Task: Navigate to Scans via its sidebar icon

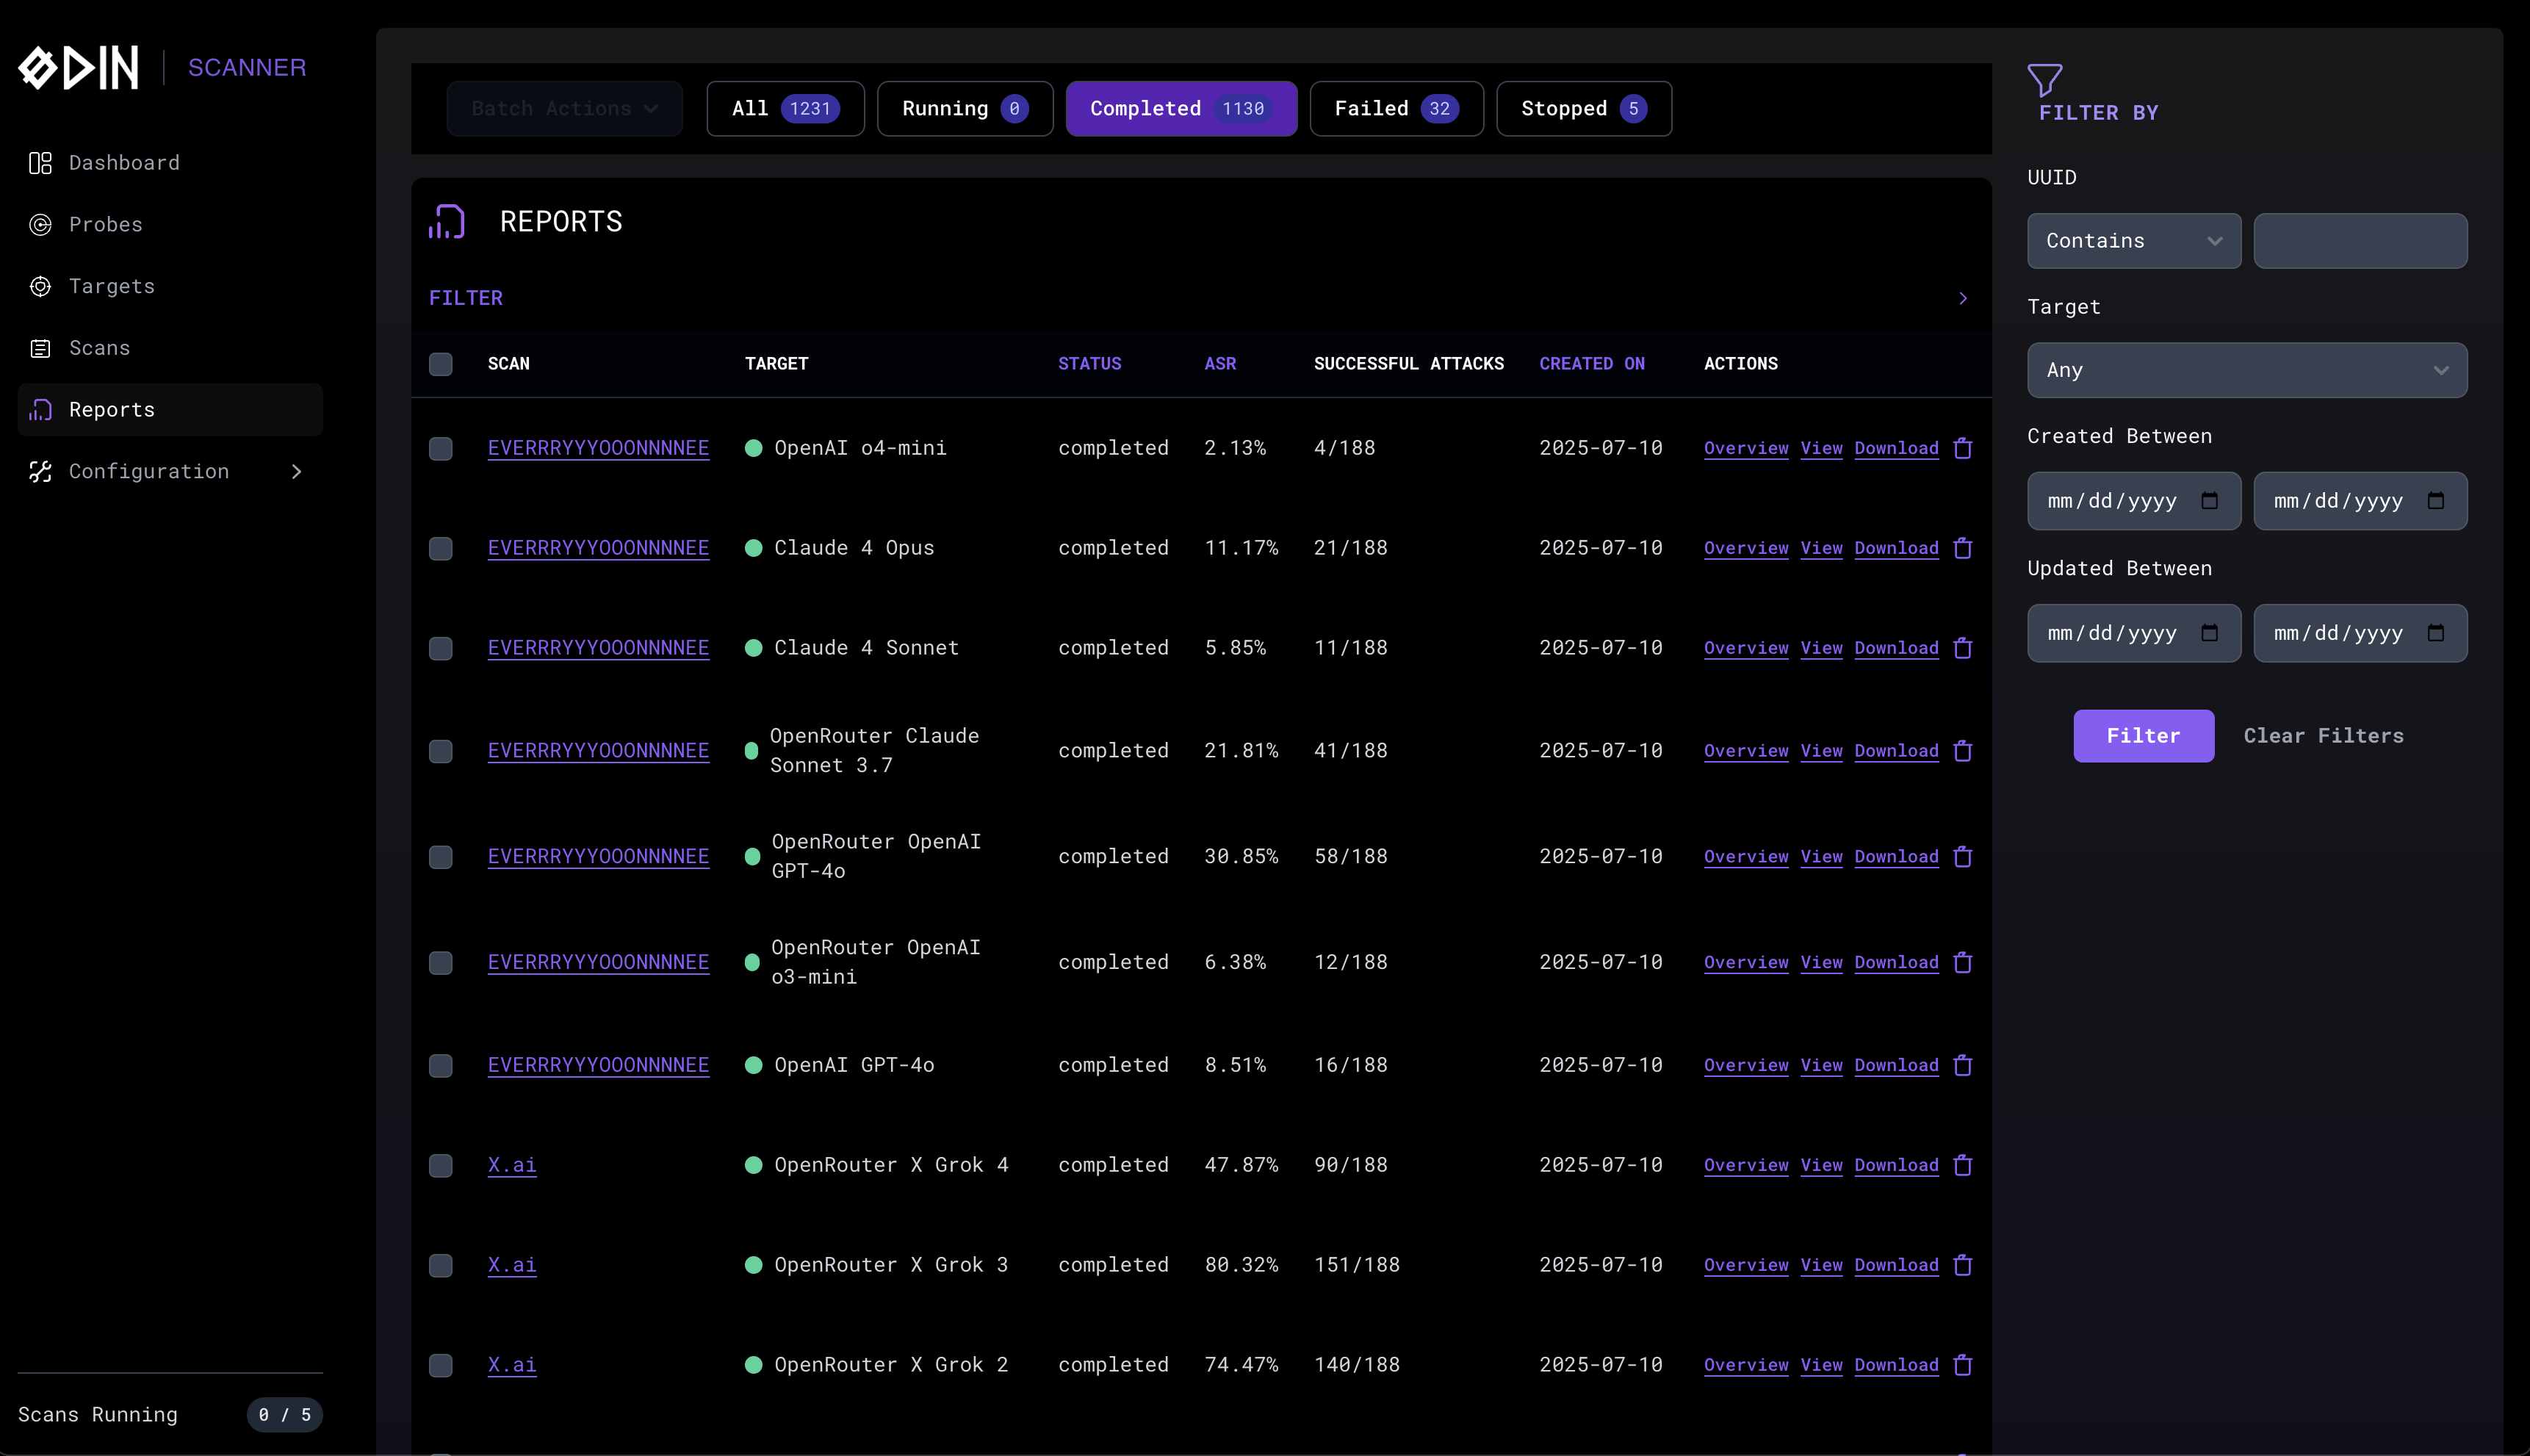Action: click(x=40, y=348)
